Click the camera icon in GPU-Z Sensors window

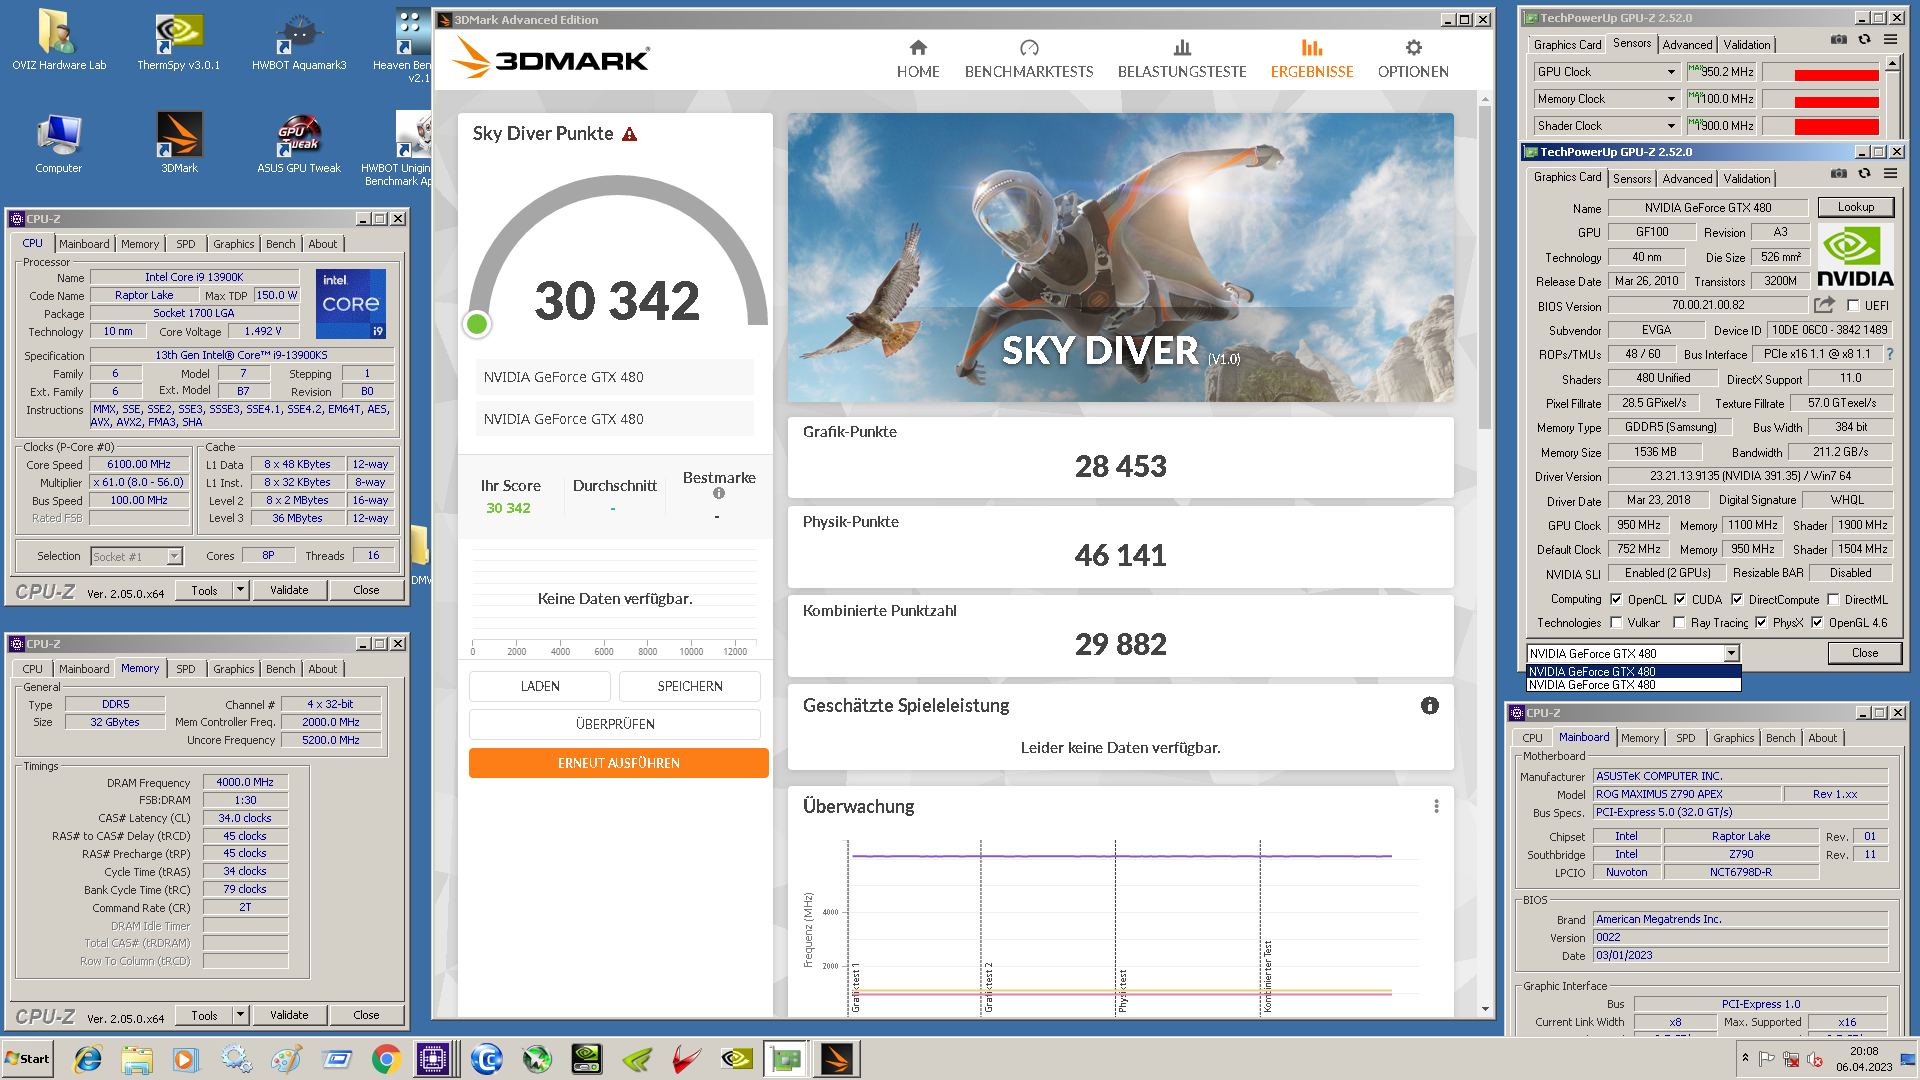(x=1838, y=39)
